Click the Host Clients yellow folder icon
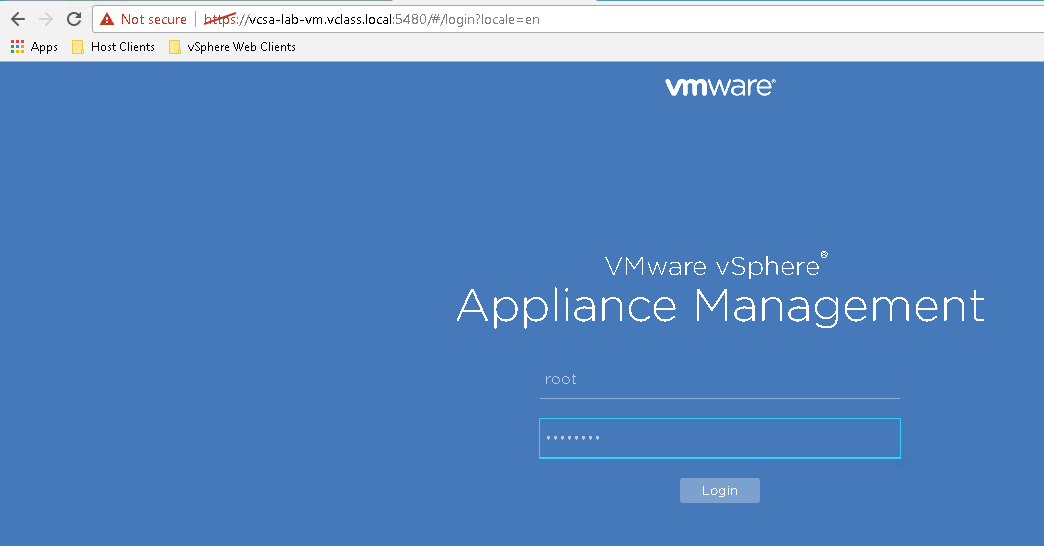 coord(78,46)
